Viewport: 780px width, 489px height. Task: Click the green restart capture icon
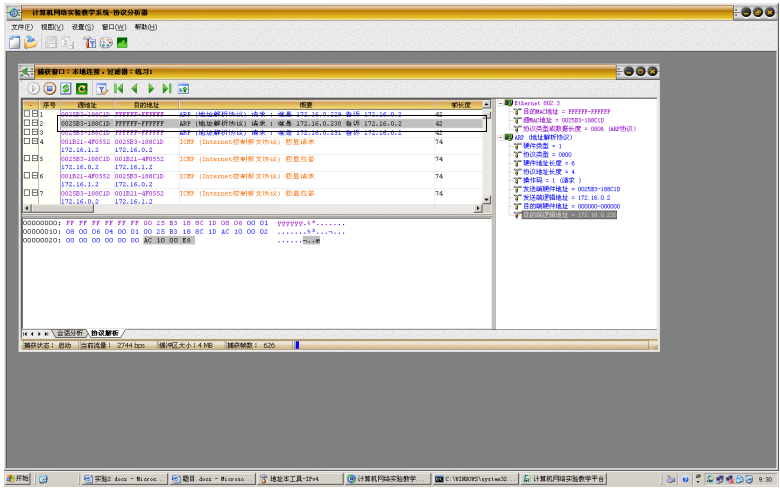pyautogui.click(x=82, y=89)
